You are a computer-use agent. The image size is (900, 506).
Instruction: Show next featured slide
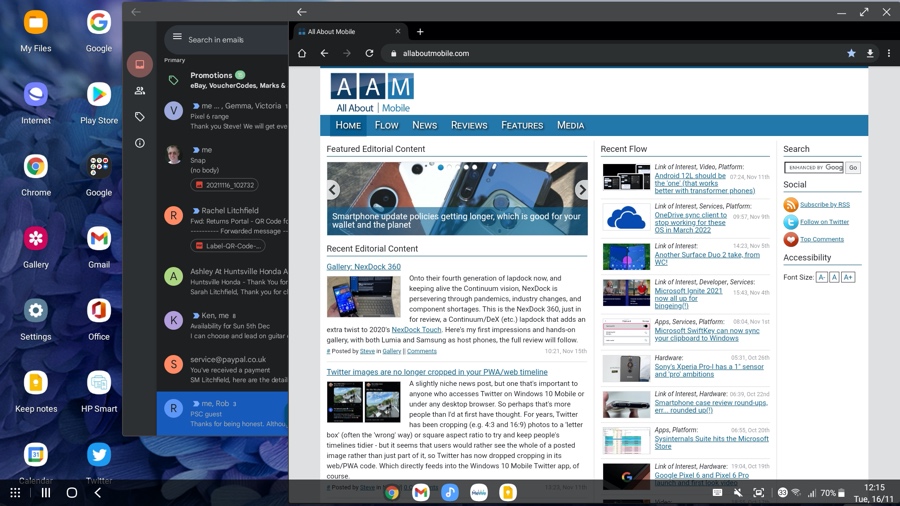pyautogui.click(x=581, y=189)
